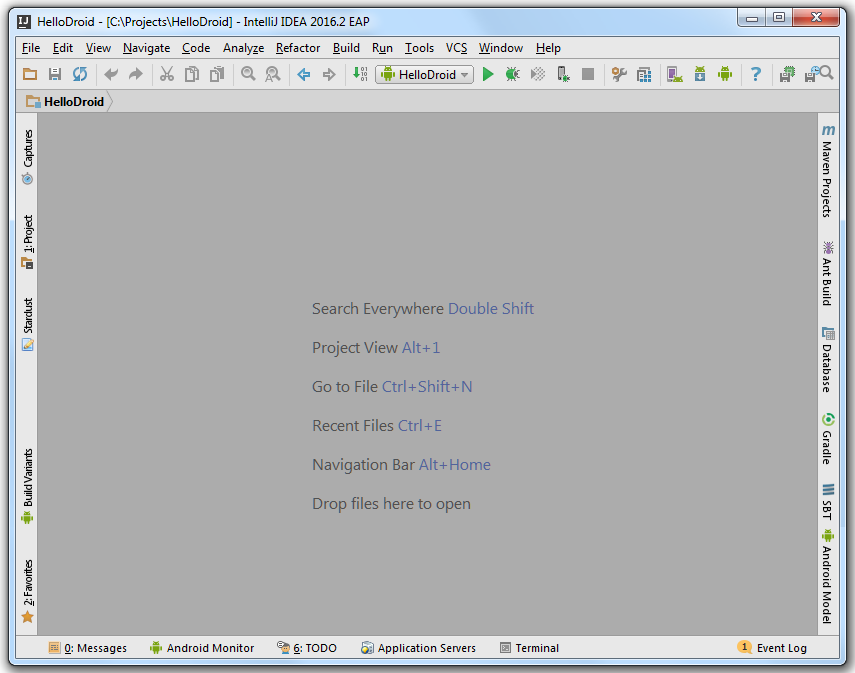Run the app with green play button
The image size is (855, 673).
tap(488, 74)
